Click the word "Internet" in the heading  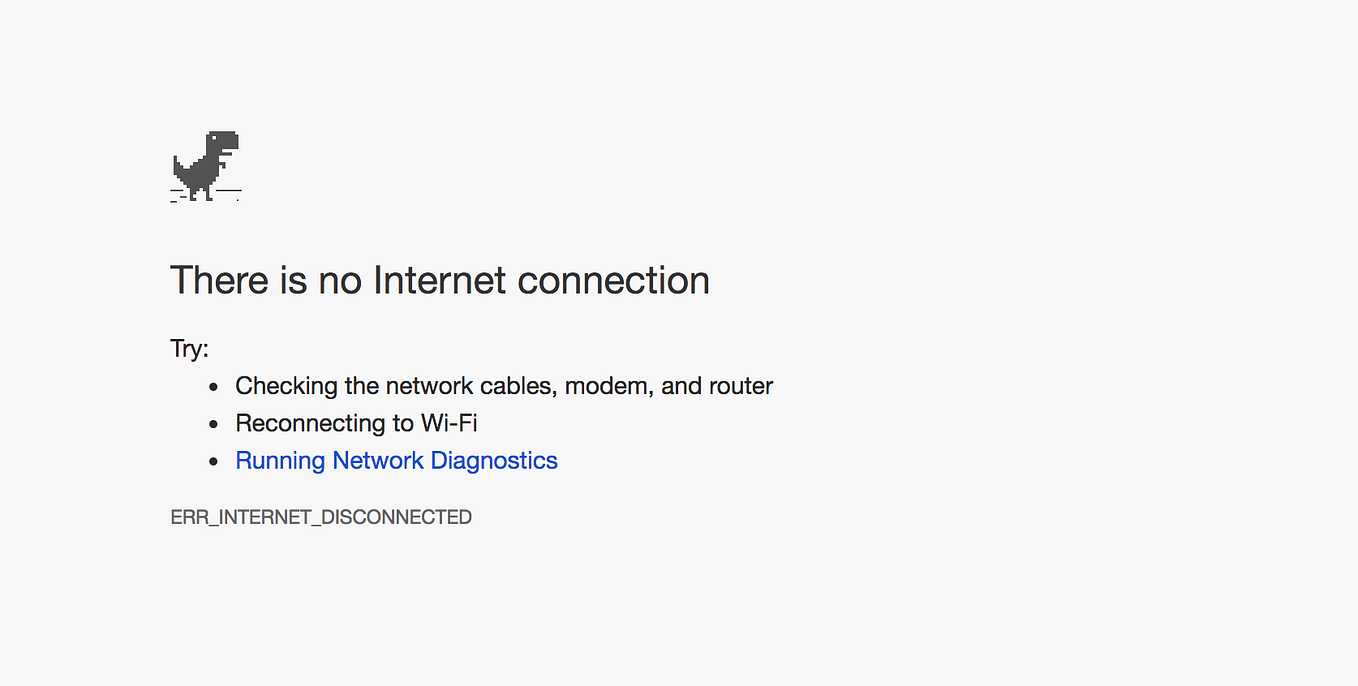tap(440, 280)
